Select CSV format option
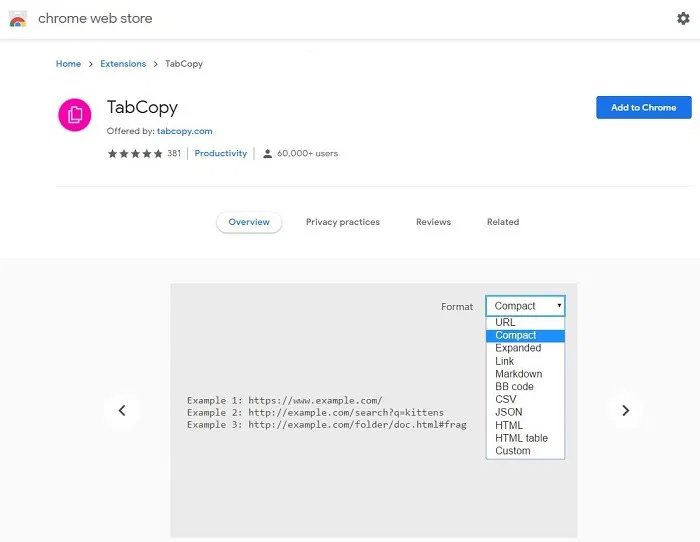 [x=525, y=400]
